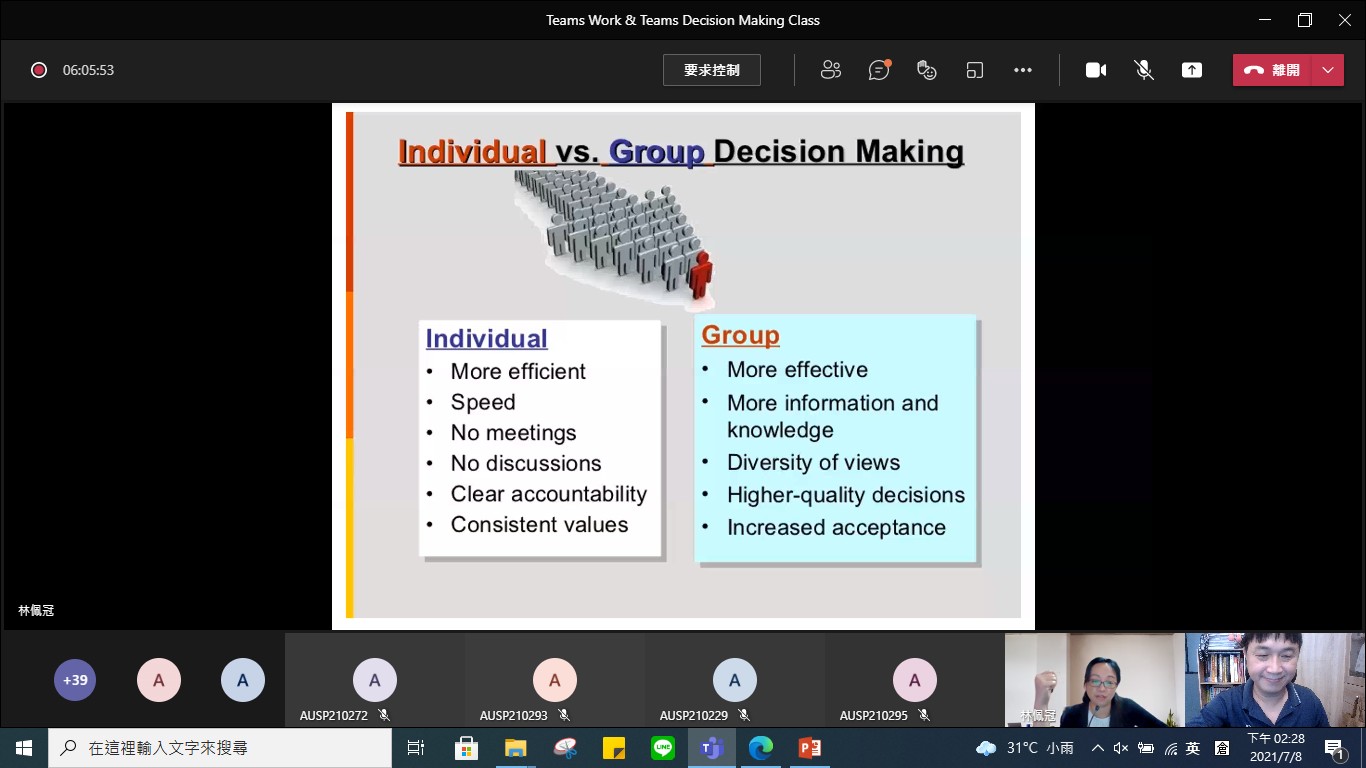Open the taskbar clock showing 下午 02:28

1276,748
